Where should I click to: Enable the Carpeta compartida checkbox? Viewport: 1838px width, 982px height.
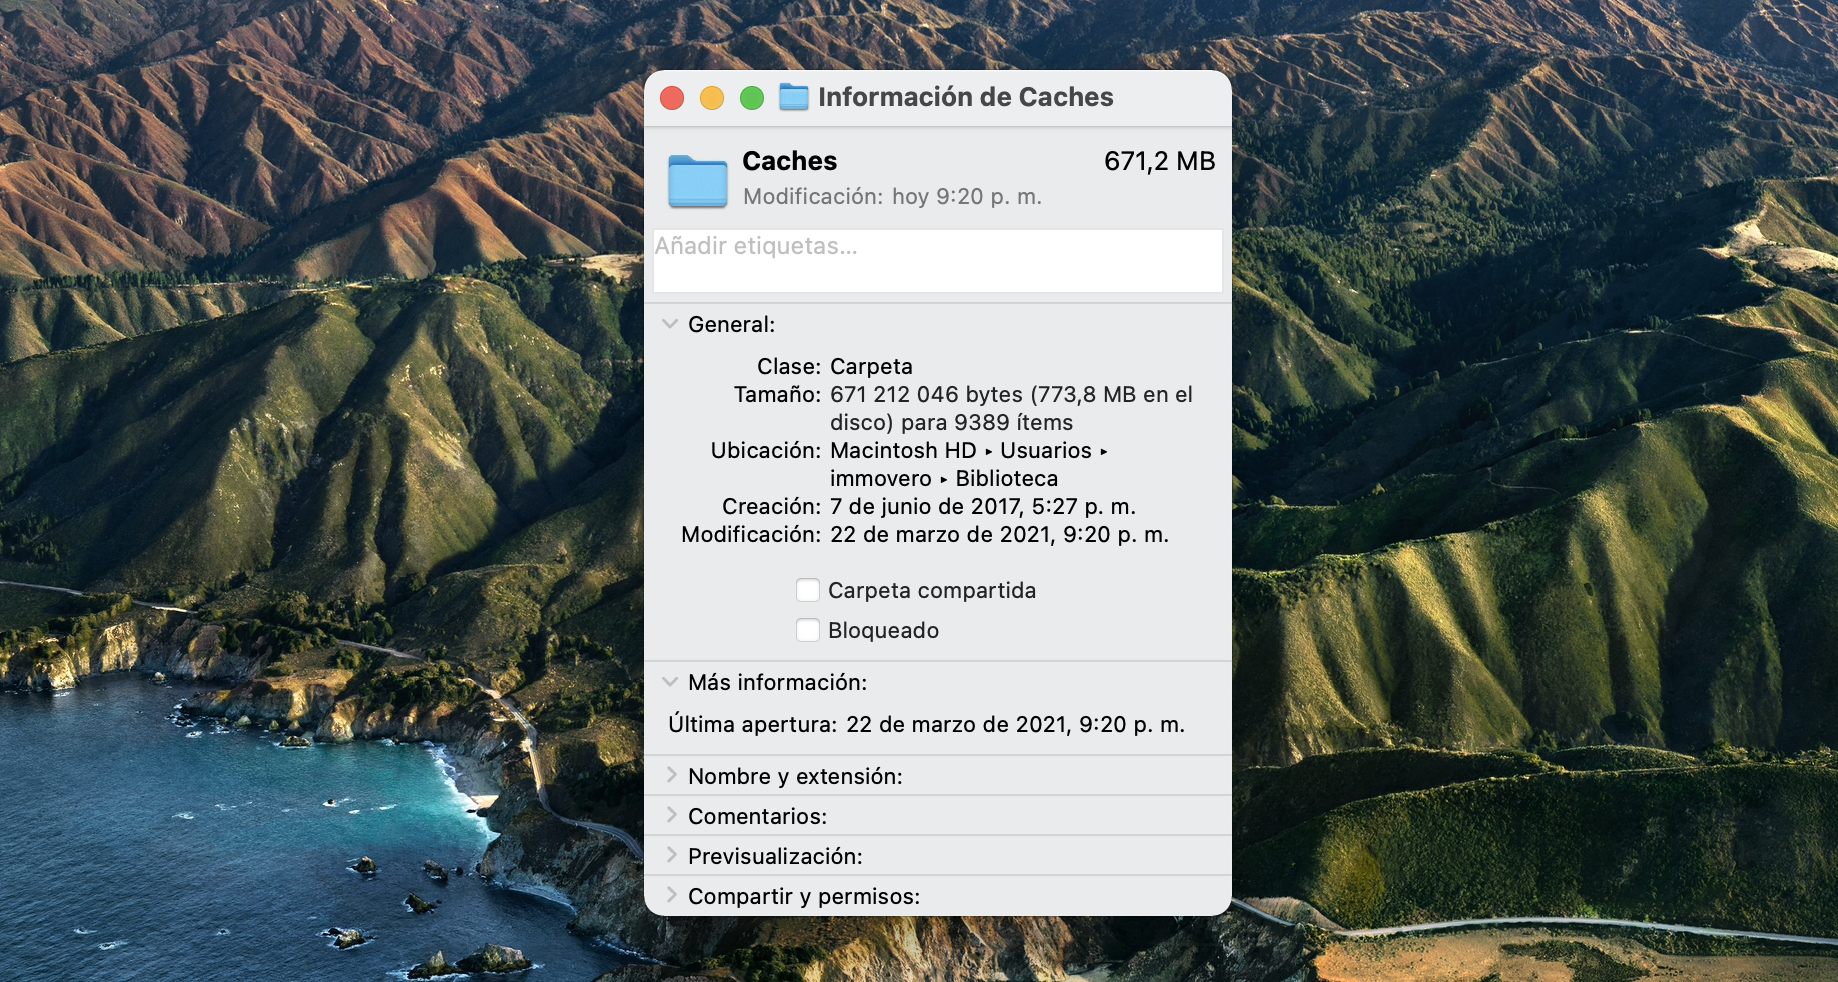point(808,590)
